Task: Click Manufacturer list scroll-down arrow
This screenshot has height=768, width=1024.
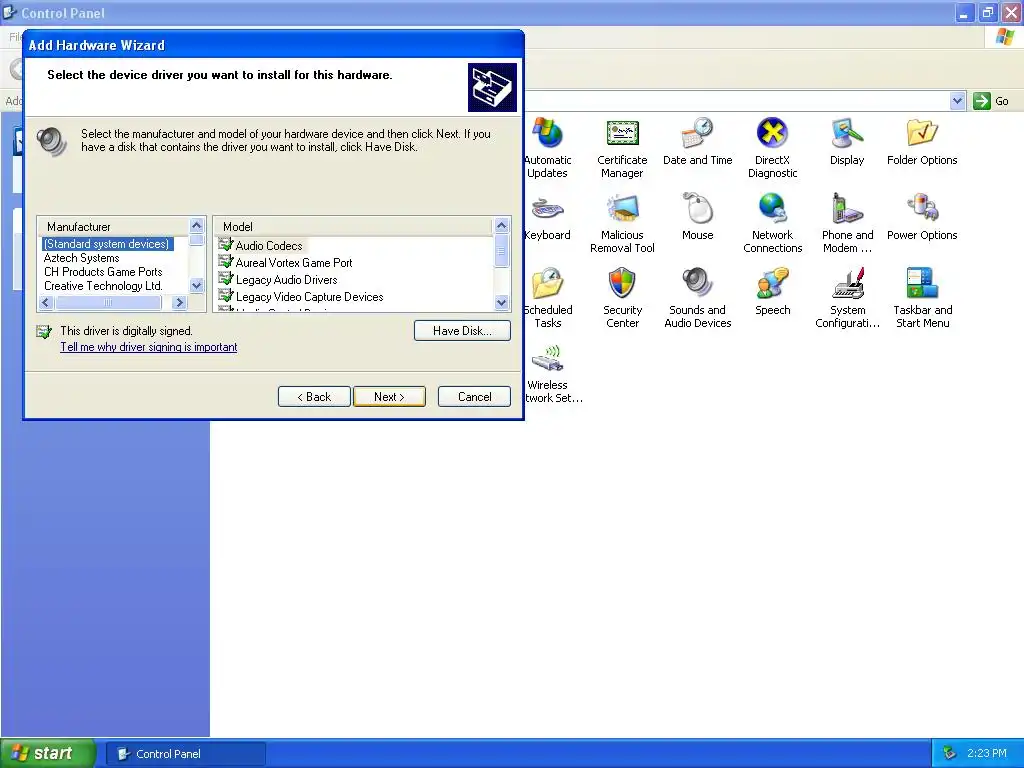Action: [197, 285]
